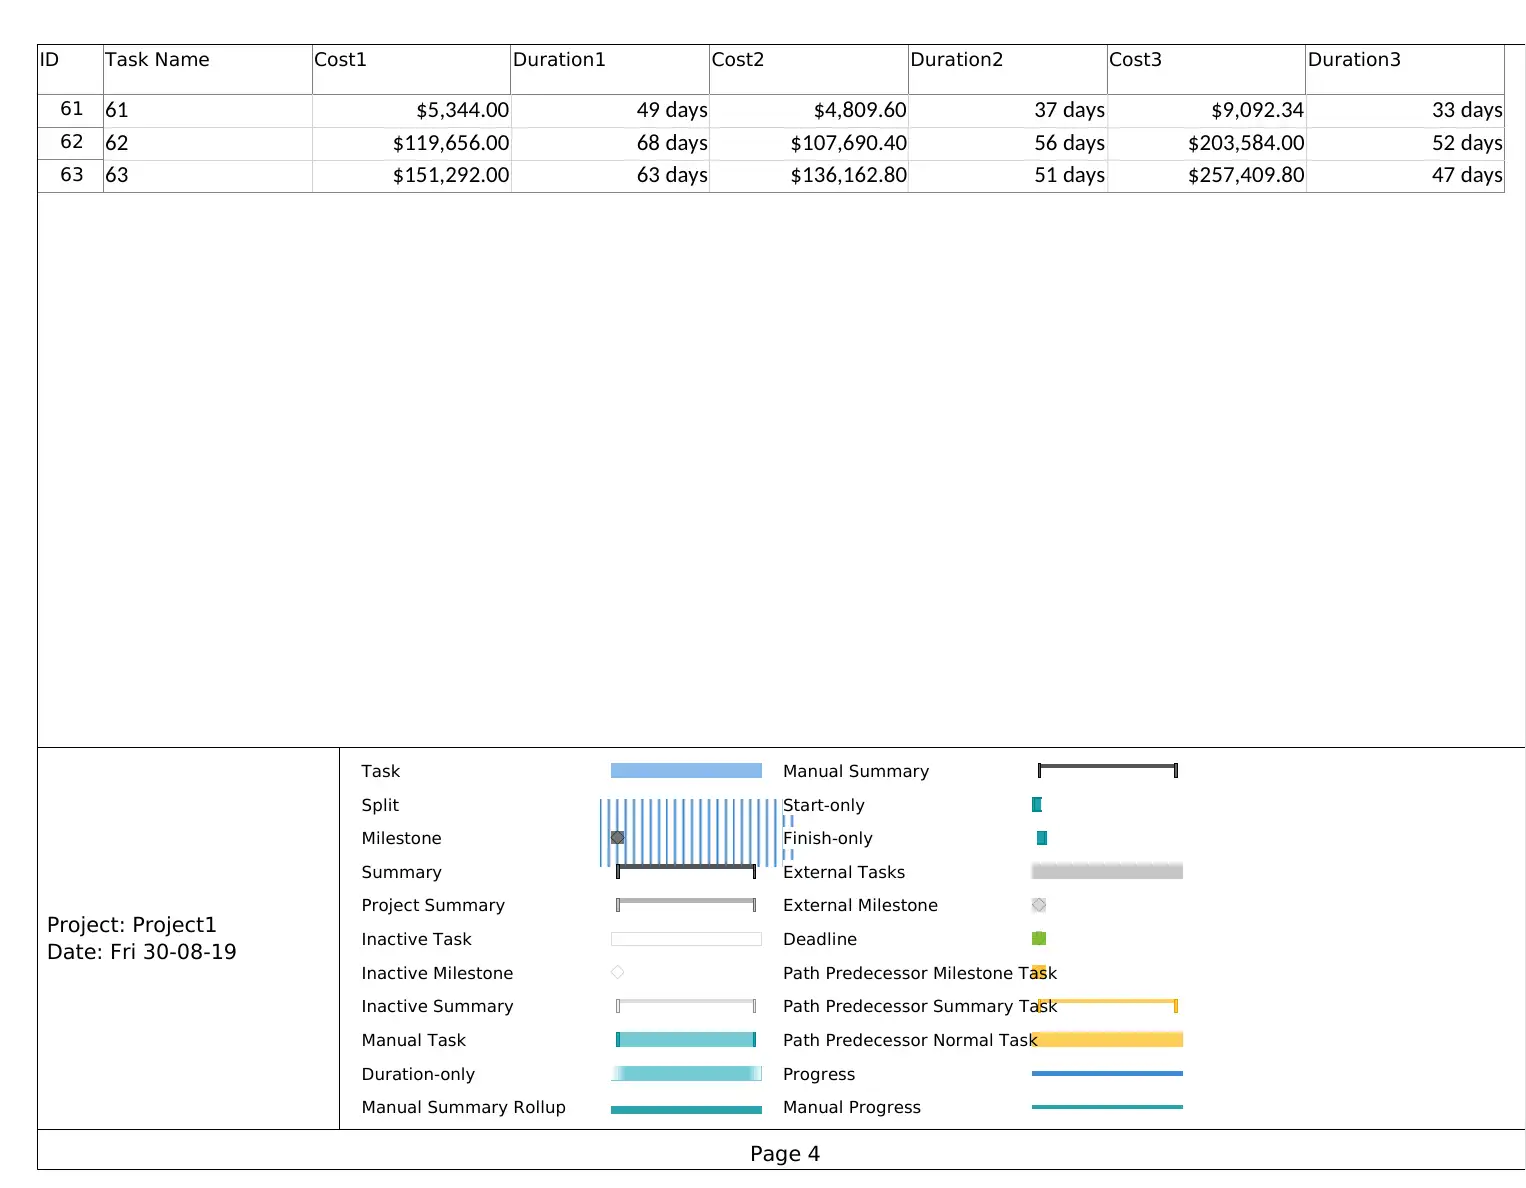This screenshot has height=1188, width=1526.
Task: Click the External Milestone gray diamond
Action: tap(1039, 905)
